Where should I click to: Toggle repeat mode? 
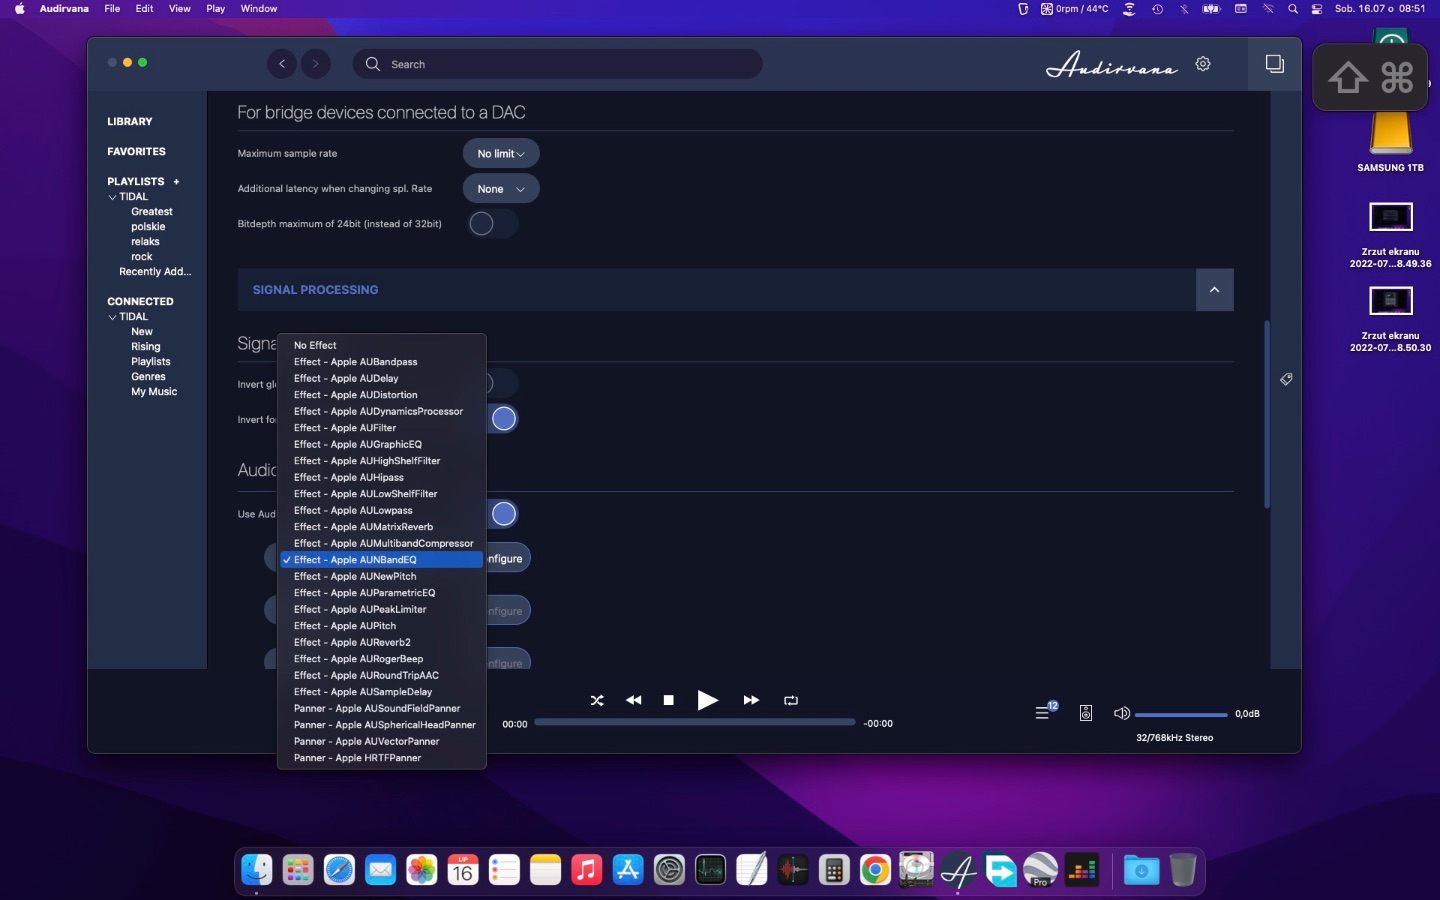click(x=791, y=700)
